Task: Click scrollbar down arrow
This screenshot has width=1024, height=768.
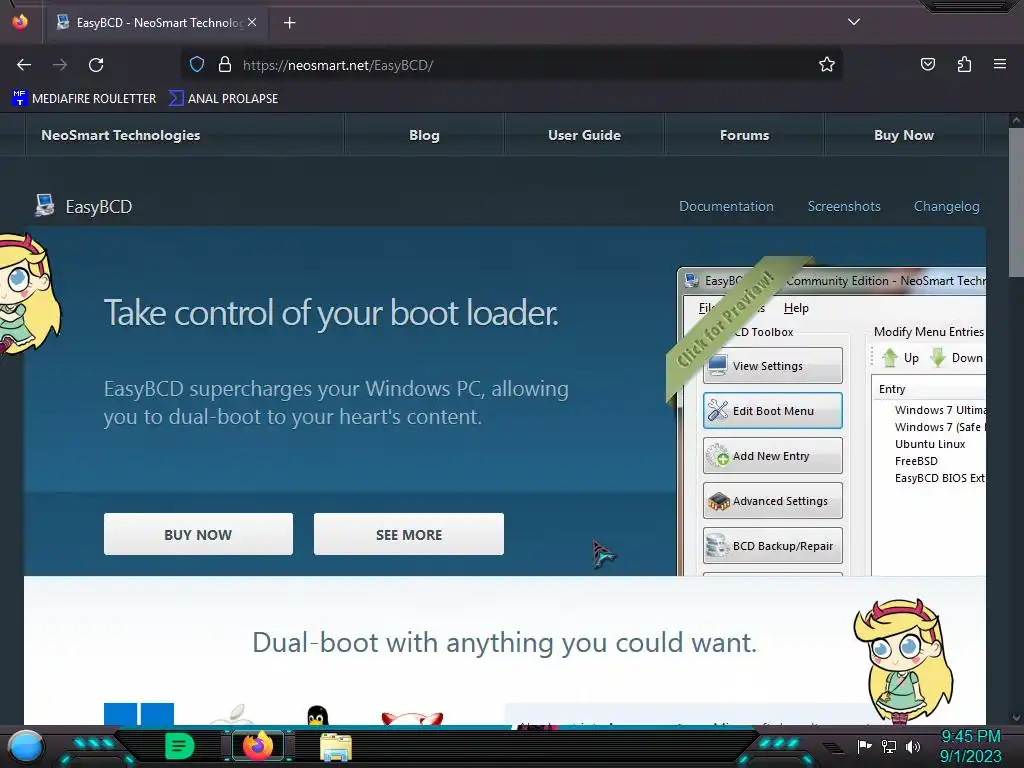Action: (x=1016, y=718)
